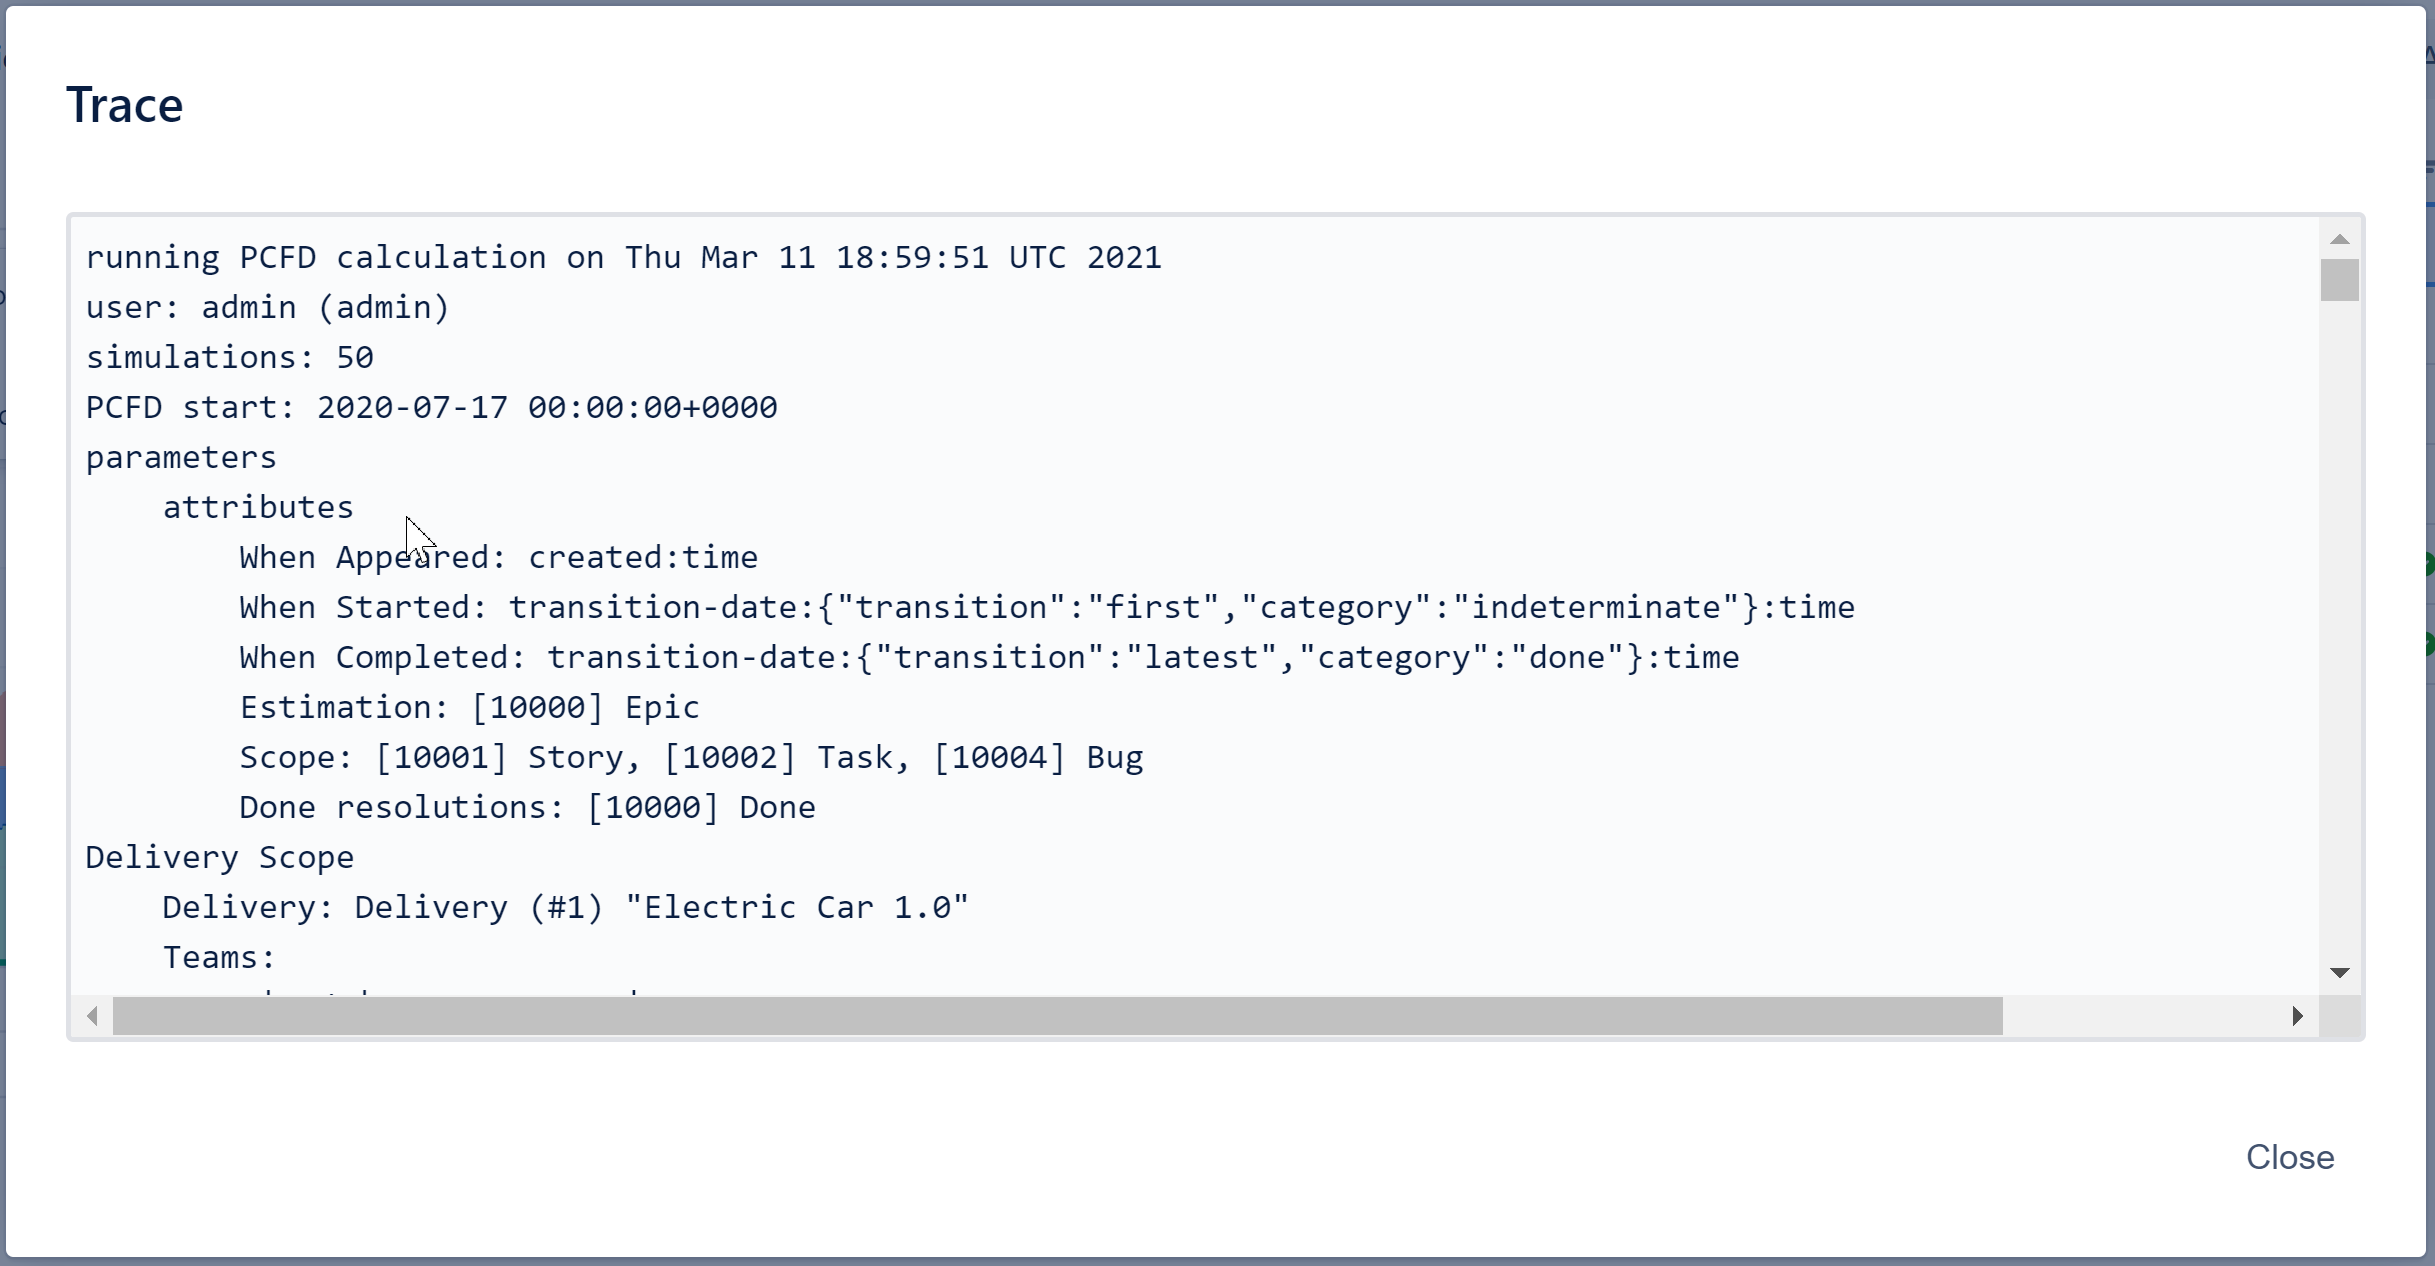Select the PCFD start date line
2435x1266 pixels.
430,407
